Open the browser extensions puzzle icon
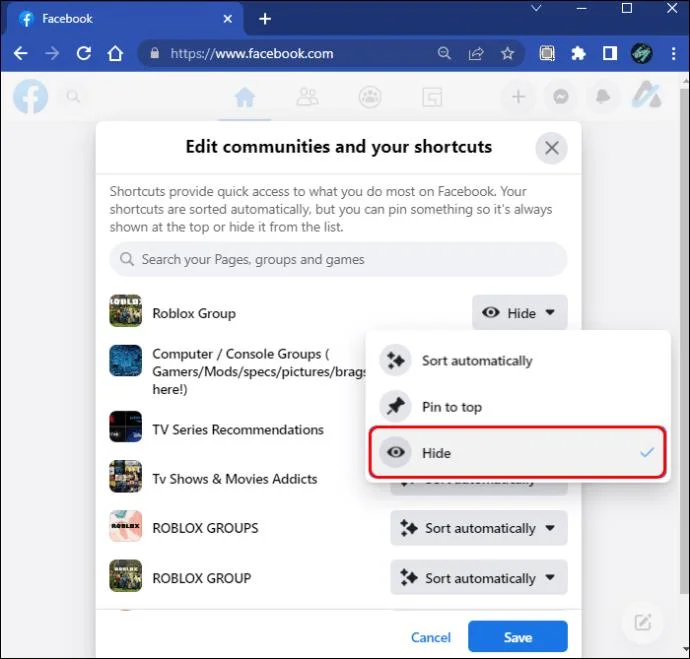Screen dimensions: 690x659 coord(578,54)
